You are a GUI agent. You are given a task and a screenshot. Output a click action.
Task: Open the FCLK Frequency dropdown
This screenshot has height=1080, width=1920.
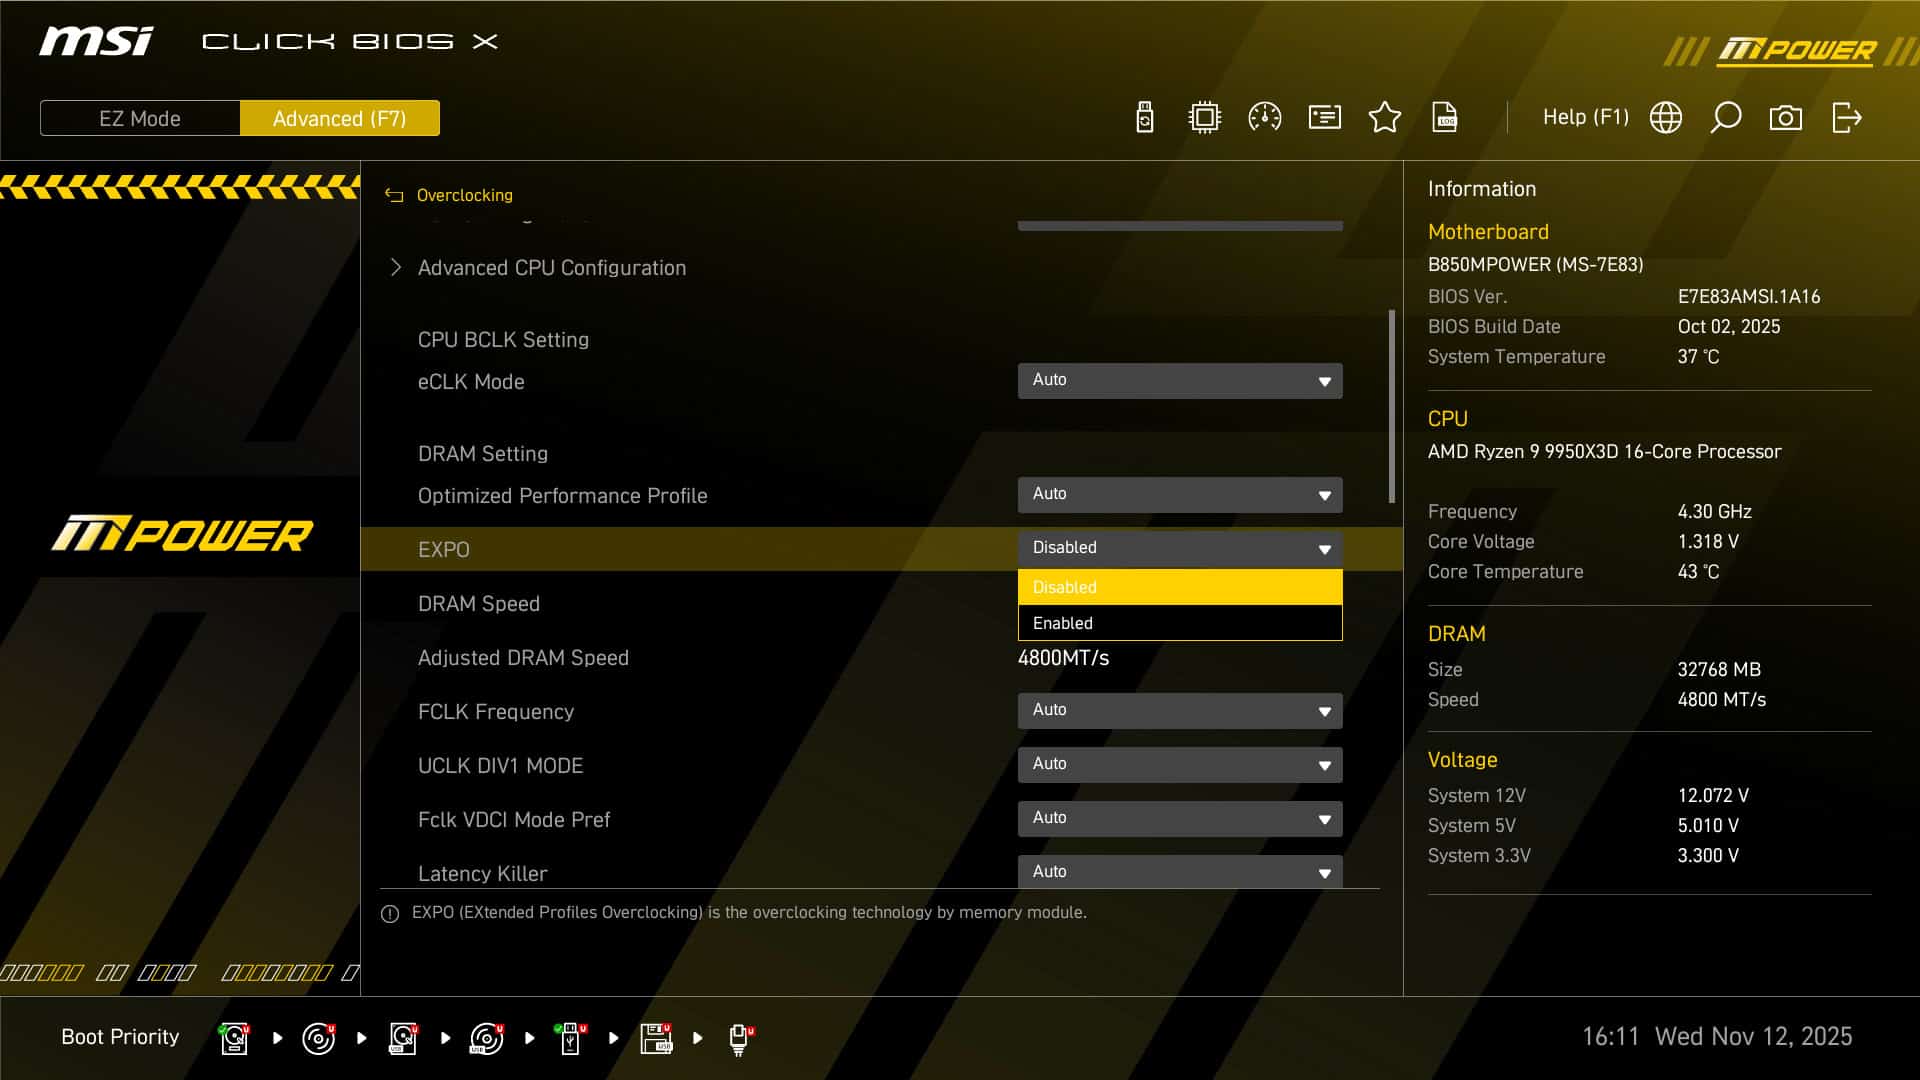[x=1180, y=711]
